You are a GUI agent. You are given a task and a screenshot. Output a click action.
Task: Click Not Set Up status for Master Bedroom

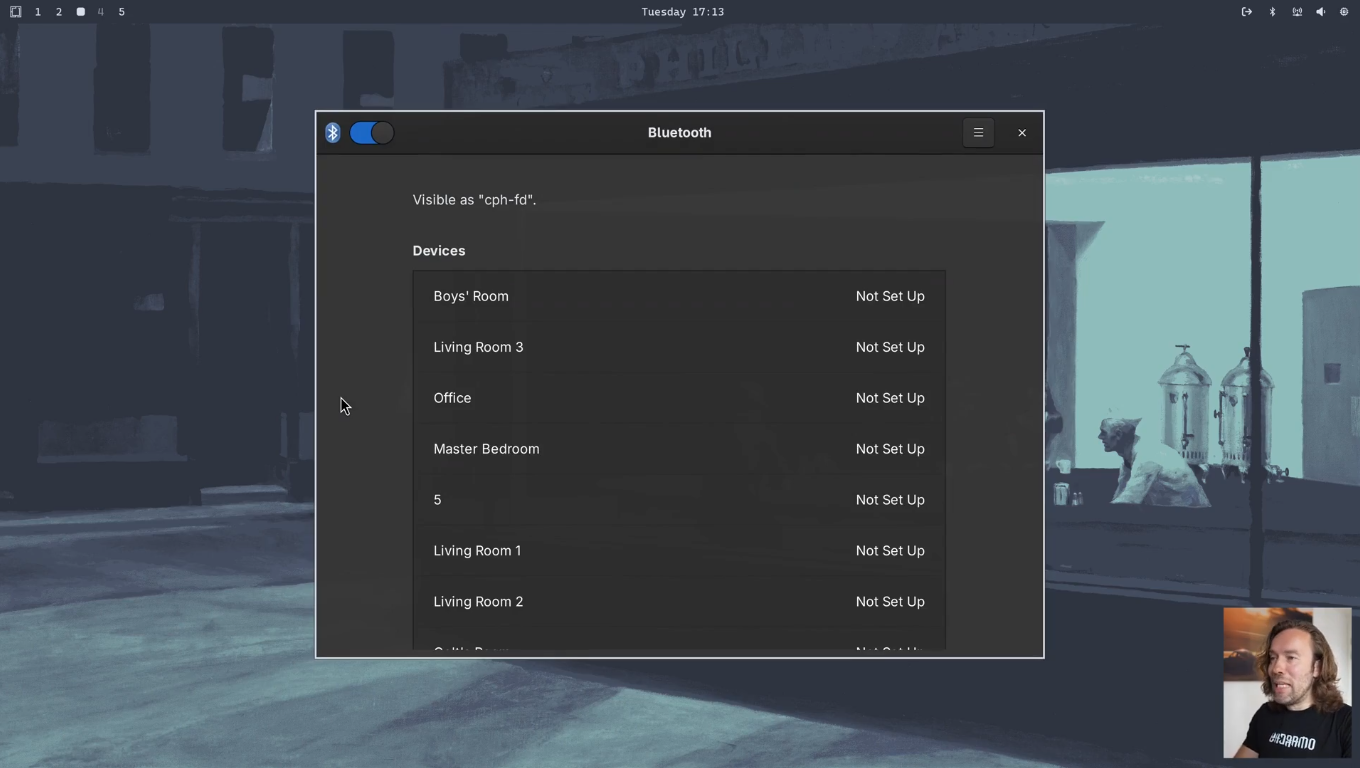tap(890, 449)
